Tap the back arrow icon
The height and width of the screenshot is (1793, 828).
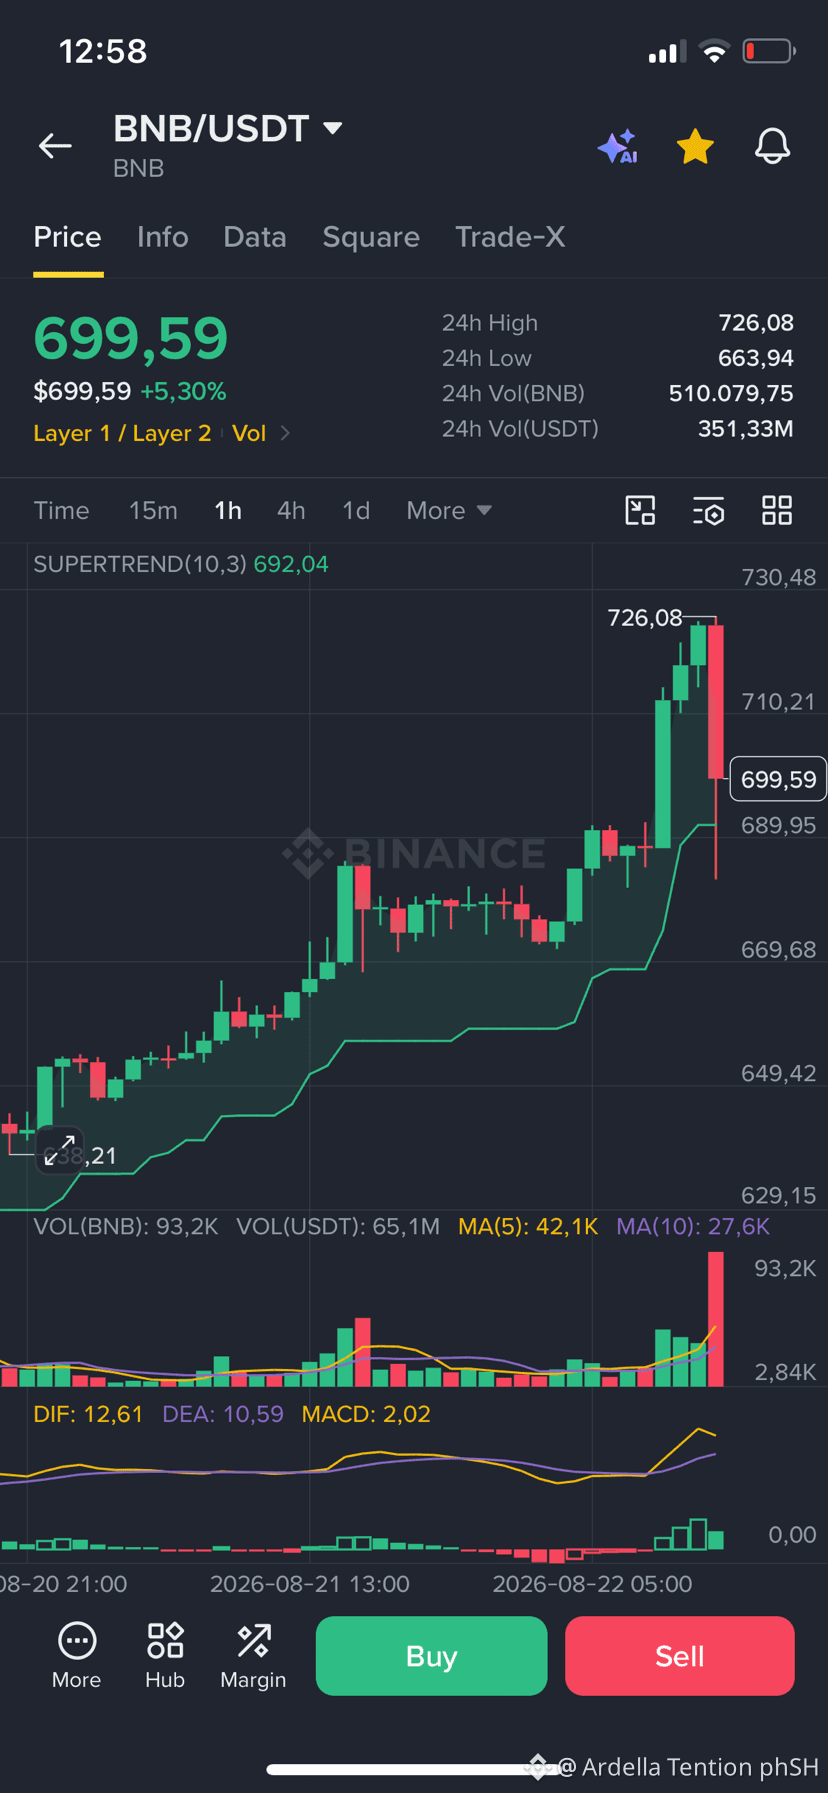[55, 146]
